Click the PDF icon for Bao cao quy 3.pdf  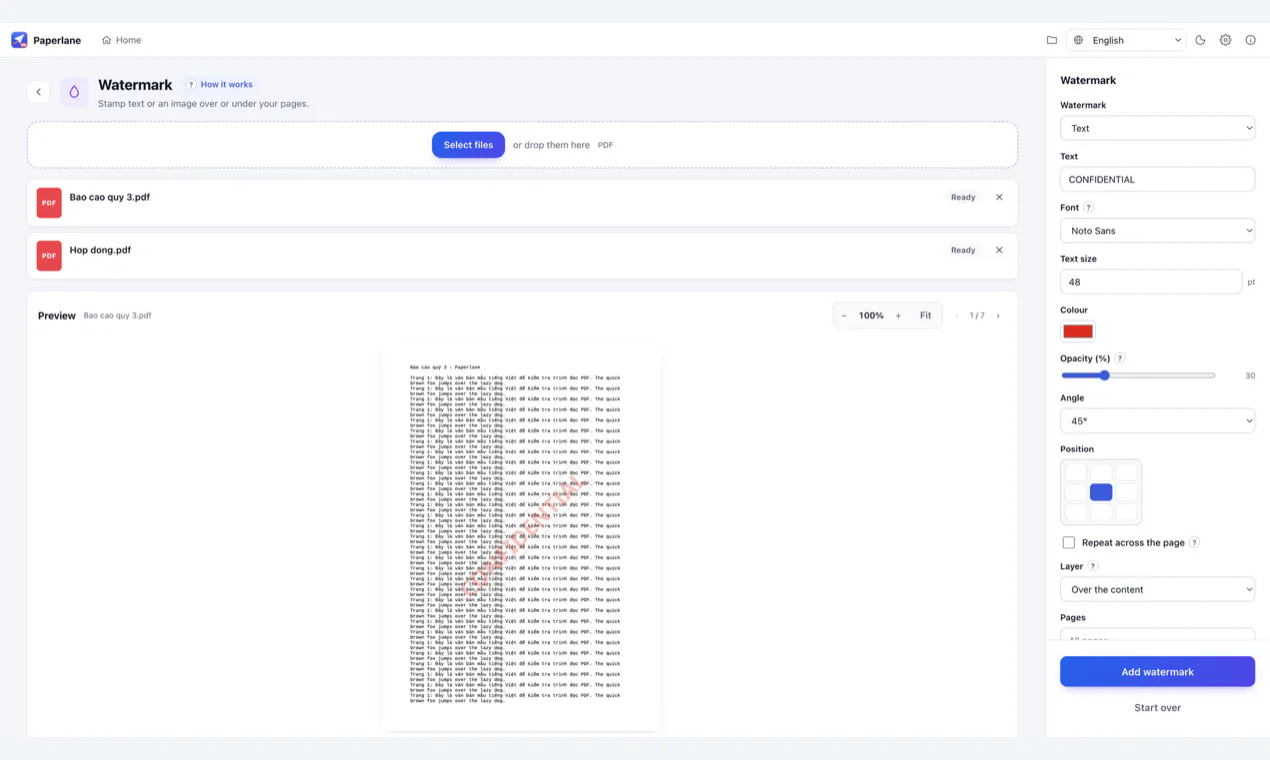tap(49, 203)
